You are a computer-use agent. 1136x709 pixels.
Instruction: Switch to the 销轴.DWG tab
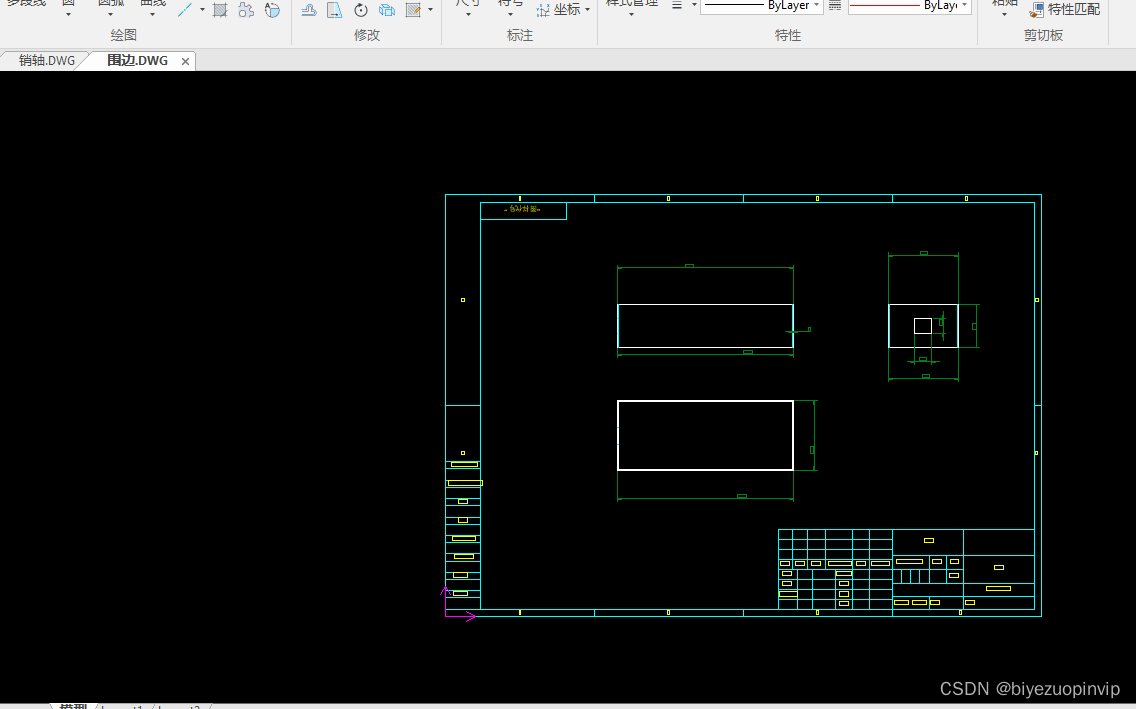(x=46, y=61)
